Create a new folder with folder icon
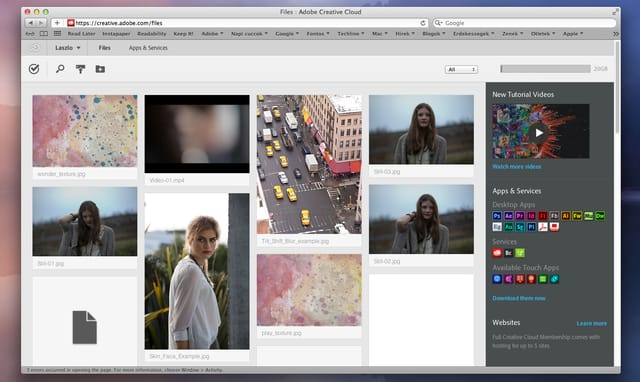Screen dimensions: 640x382 [100, 69]
